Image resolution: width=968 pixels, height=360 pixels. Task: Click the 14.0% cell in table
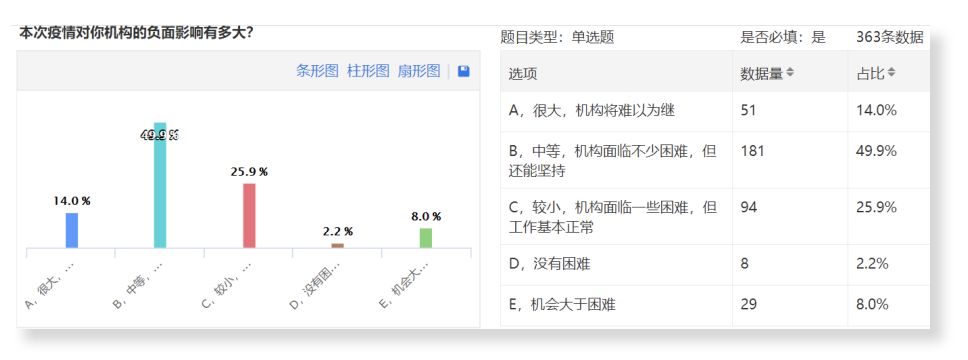point(876,111)
